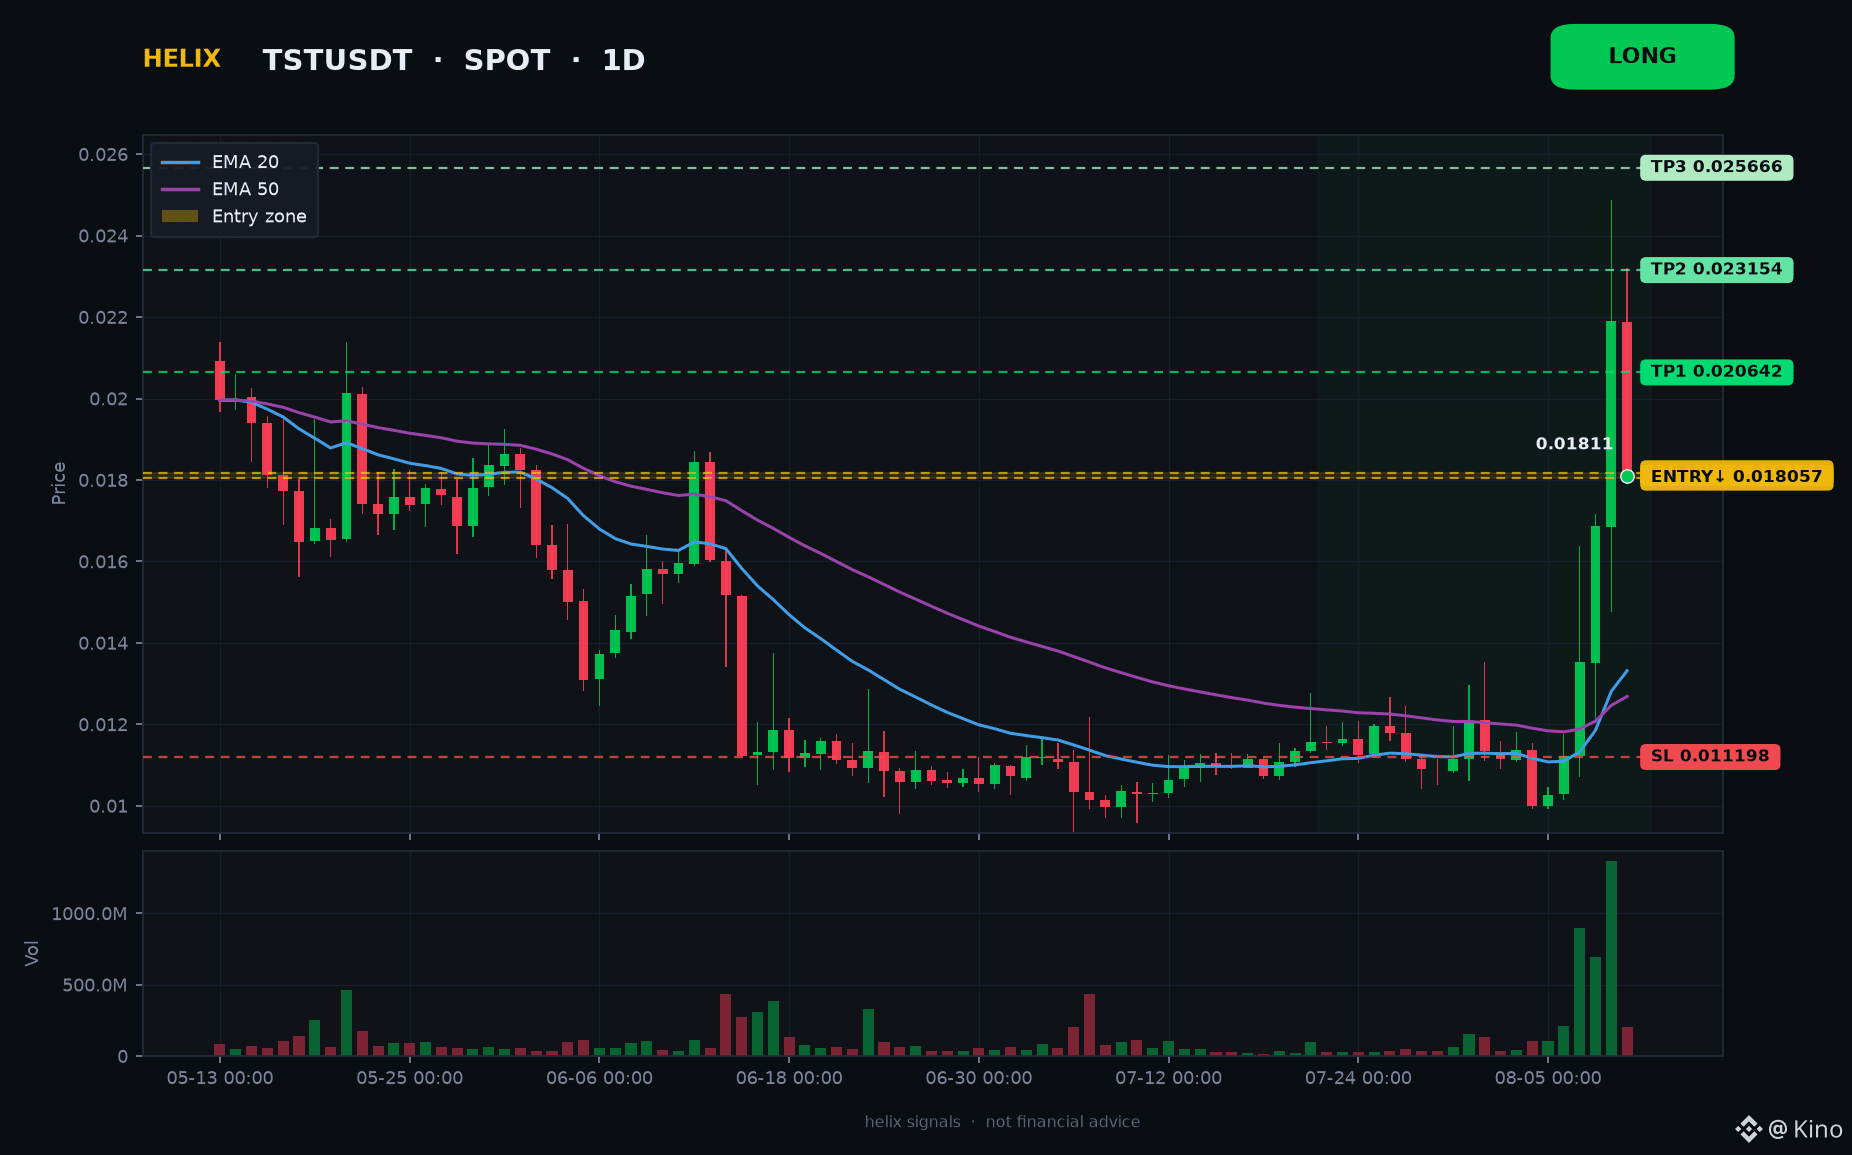Image resolution: width=1852 pixels, height=1155 pixels.
Task: Click the helix signals footer text
Action: [x=912, y=1122]
